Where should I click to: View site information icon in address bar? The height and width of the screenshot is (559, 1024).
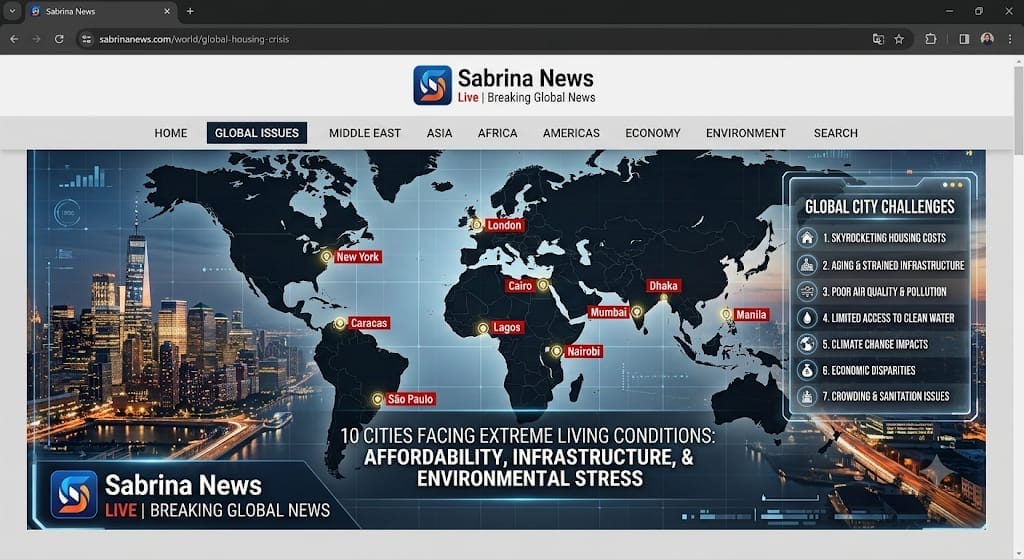click(86, 39)
